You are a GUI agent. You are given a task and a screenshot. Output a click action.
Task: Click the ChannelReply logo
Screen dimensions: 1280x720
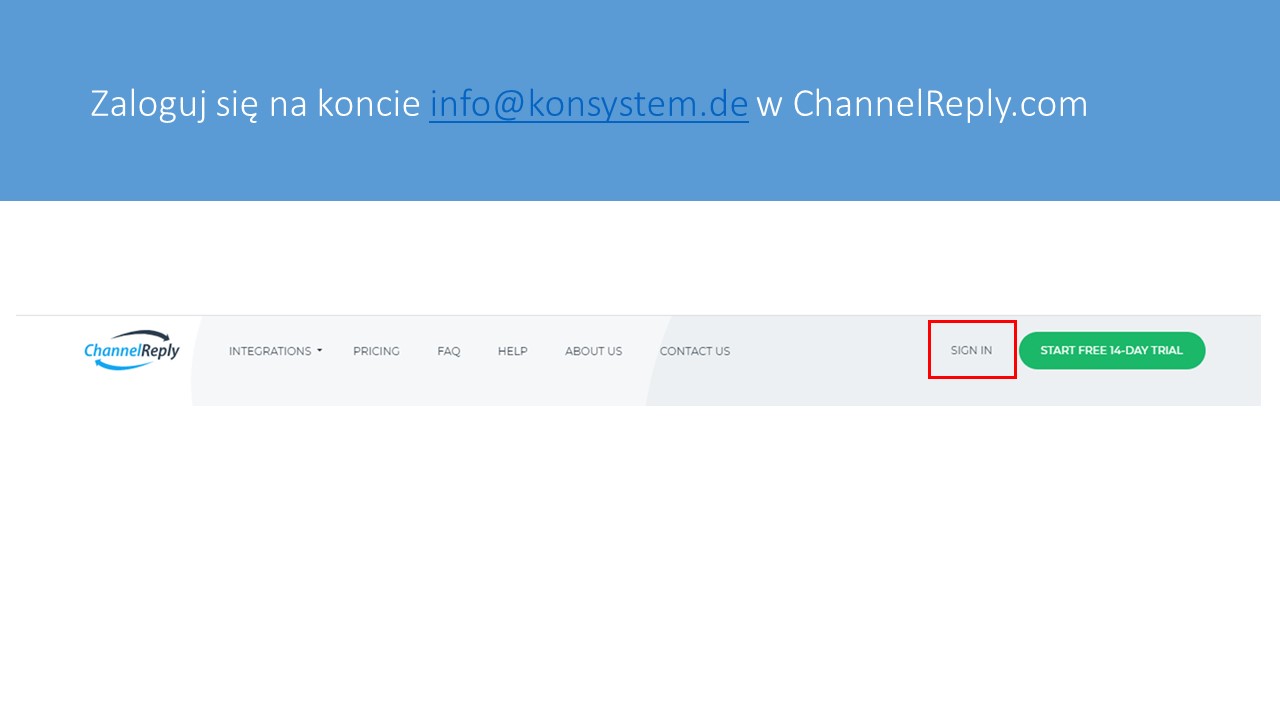click(x=132, y=350)
